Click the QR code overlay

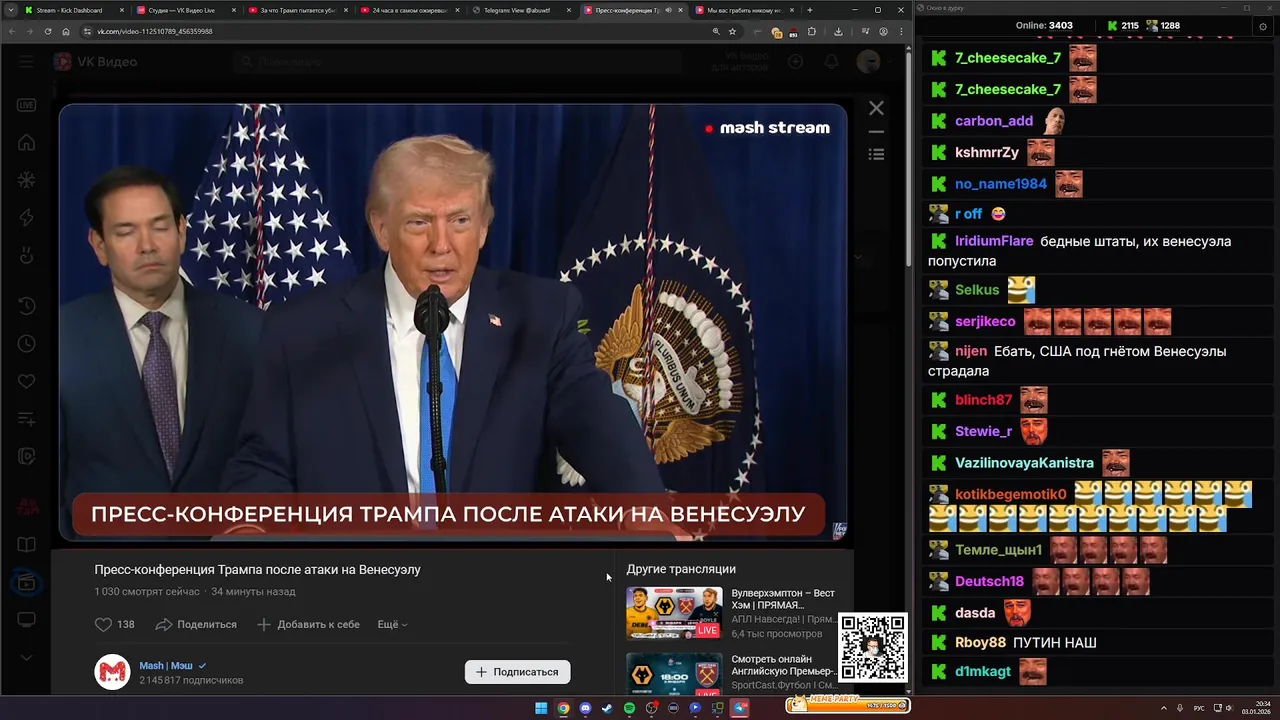pos(873,647)
